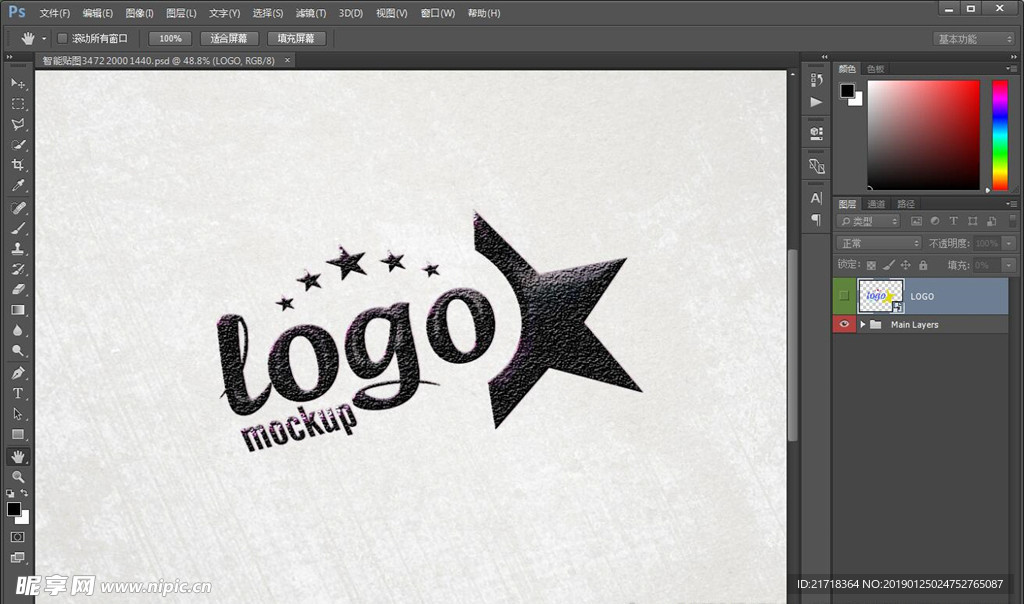The image size is (1024, 604).
Task: Enable the scroll all windows checkbox
Action: pyautogui.click(x=62, y=38)
